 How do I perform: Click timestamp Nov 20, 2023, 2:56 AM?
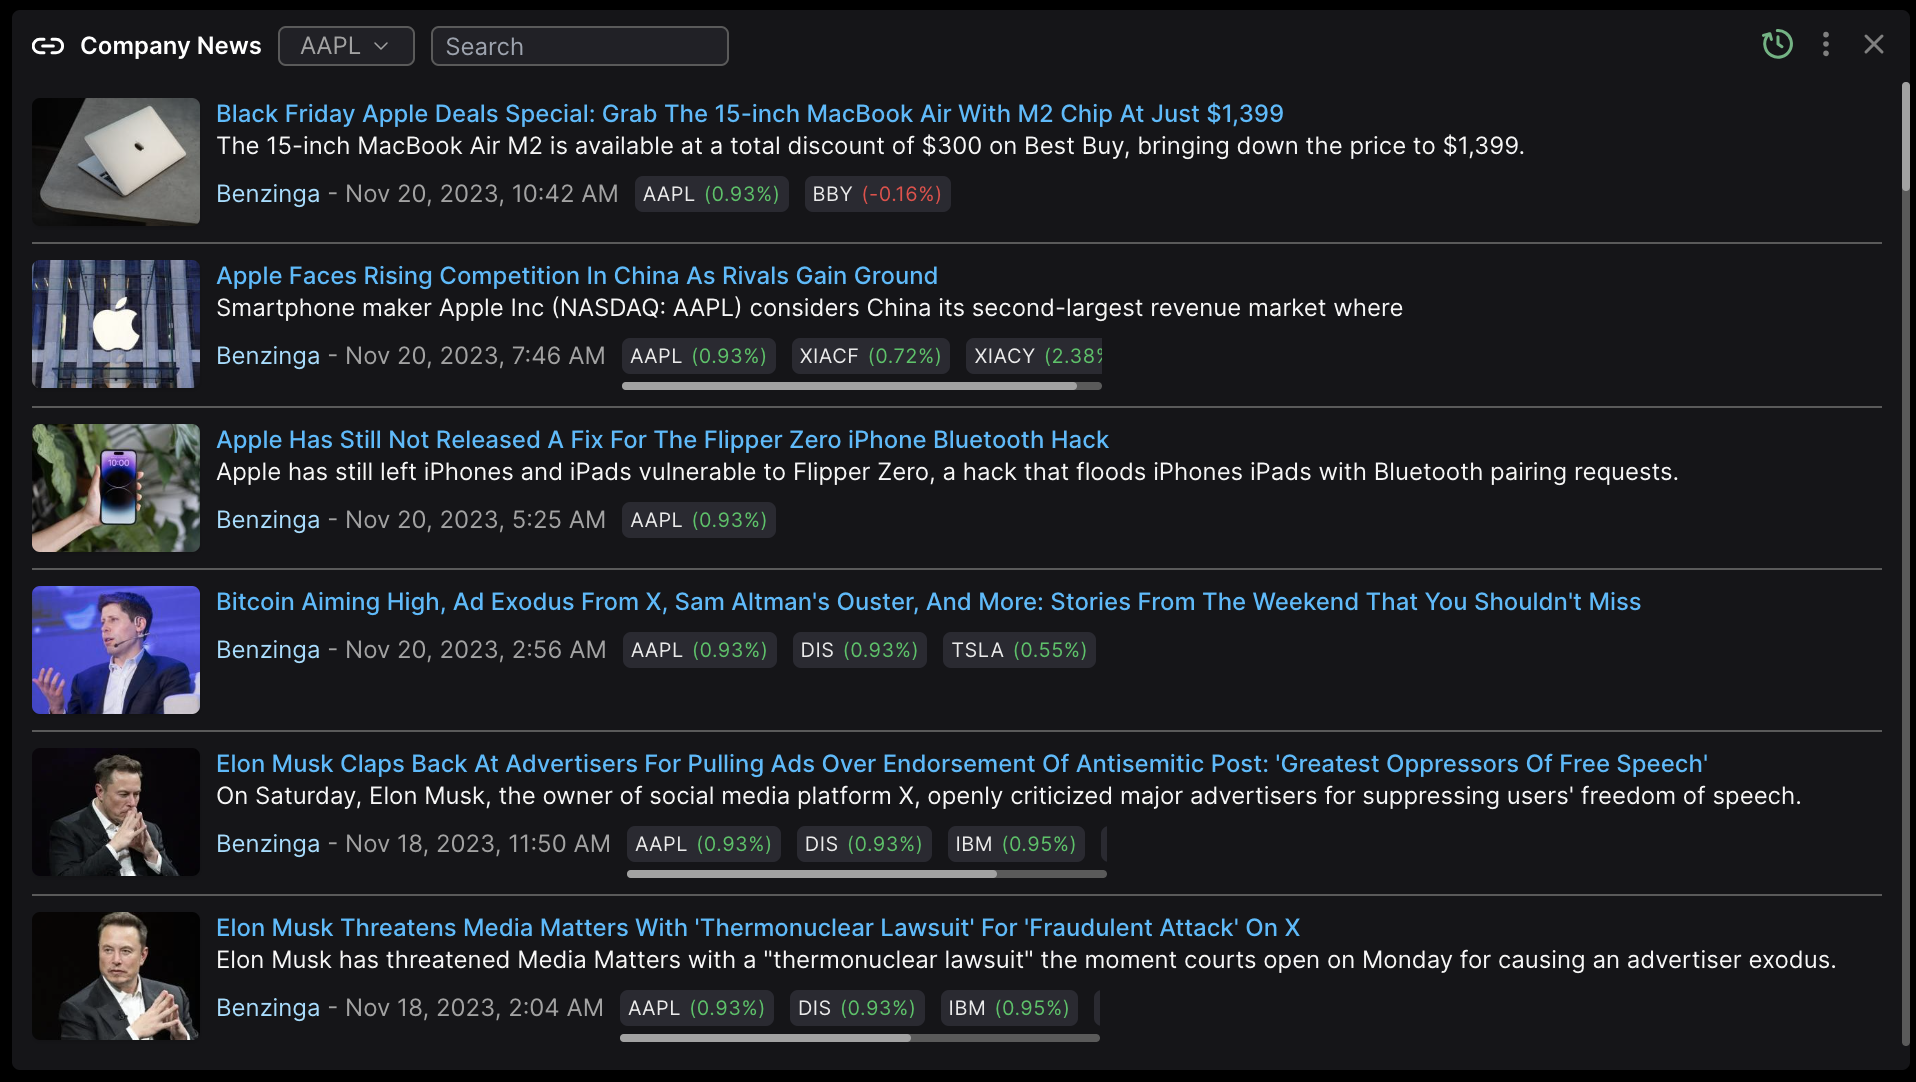coord(476,650)
